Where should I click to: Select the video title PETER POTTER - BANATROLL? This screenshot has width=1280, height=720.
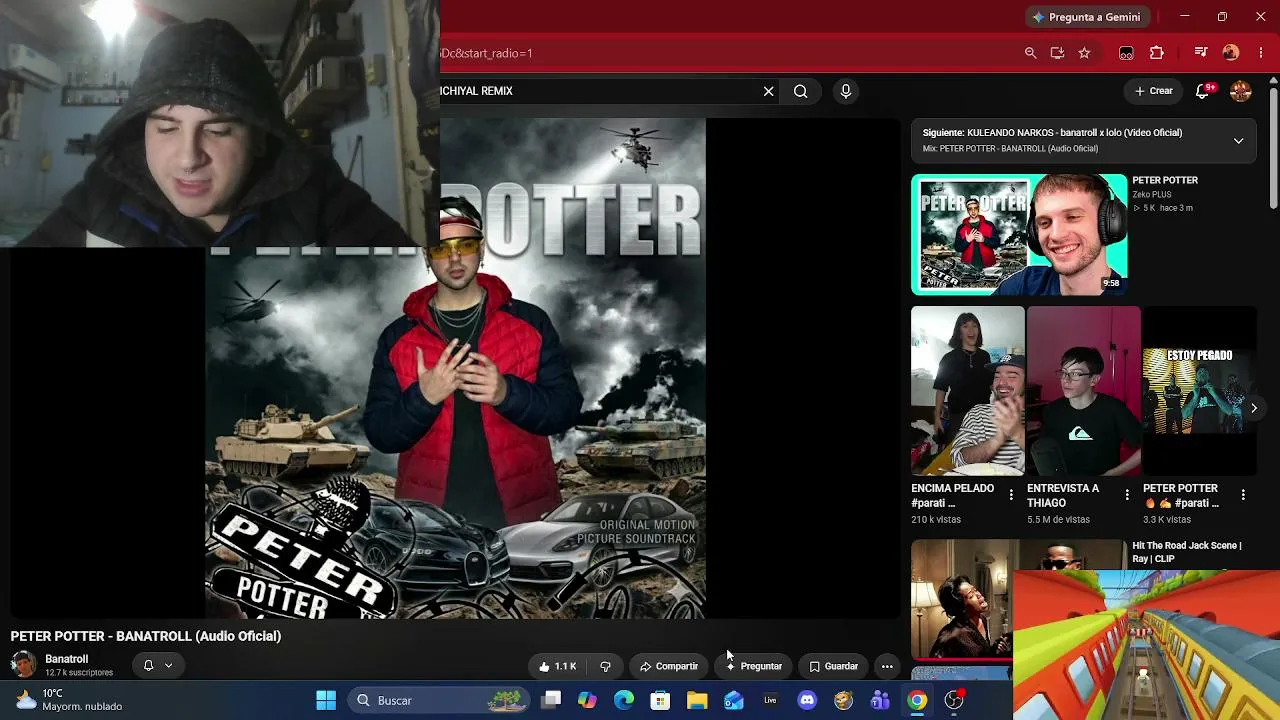click(146, 636)
